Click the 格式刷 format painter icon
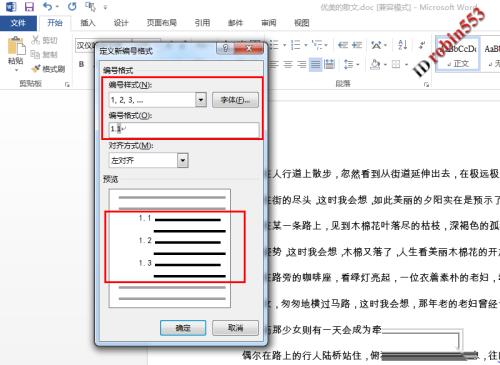 (x=36, y=69)
